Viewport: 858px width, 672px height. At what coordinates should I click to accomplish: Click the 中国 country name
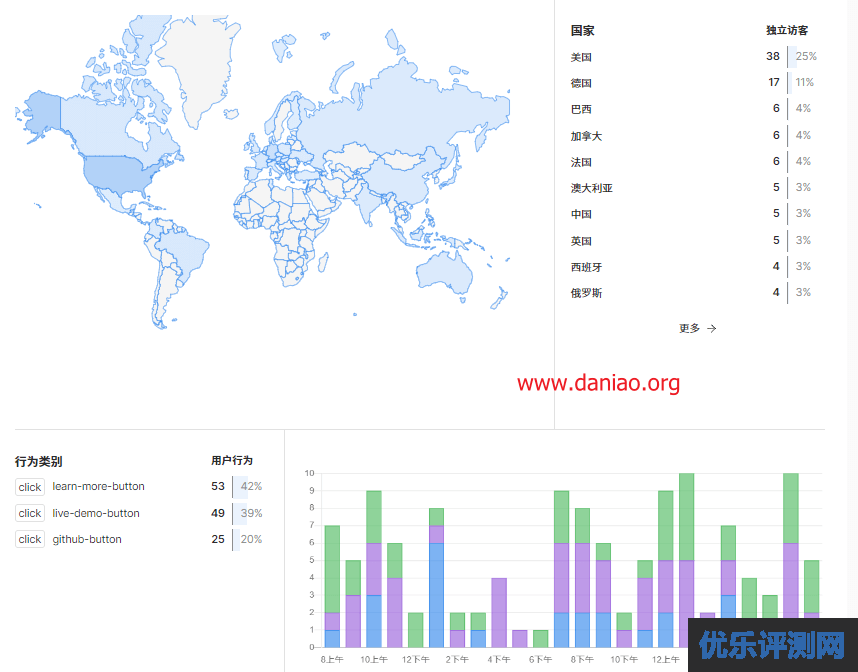point(581,214)
